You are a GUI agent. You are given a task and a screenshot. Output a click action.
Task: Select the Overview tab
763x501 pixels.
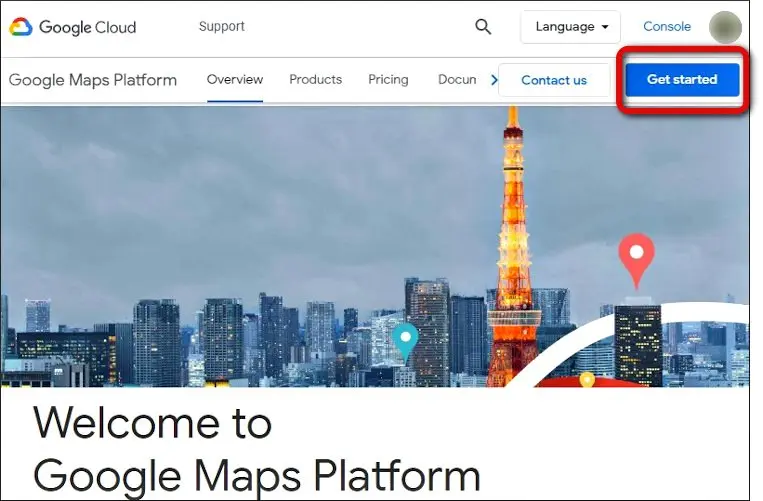tap(235, 80)
